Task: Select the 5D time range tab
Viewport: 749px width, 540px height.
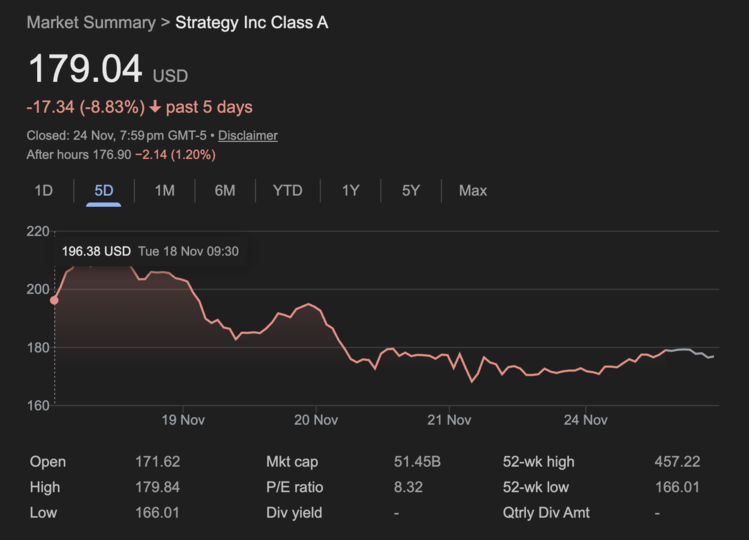Action: point(104,190)
